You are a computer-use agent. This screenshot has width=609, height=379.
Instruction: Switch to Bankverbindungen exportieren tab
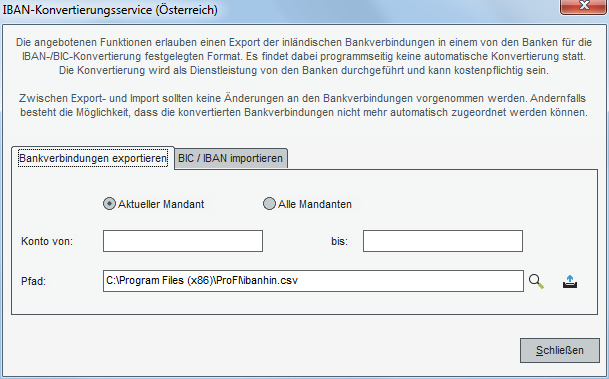[x=93, y=158]
